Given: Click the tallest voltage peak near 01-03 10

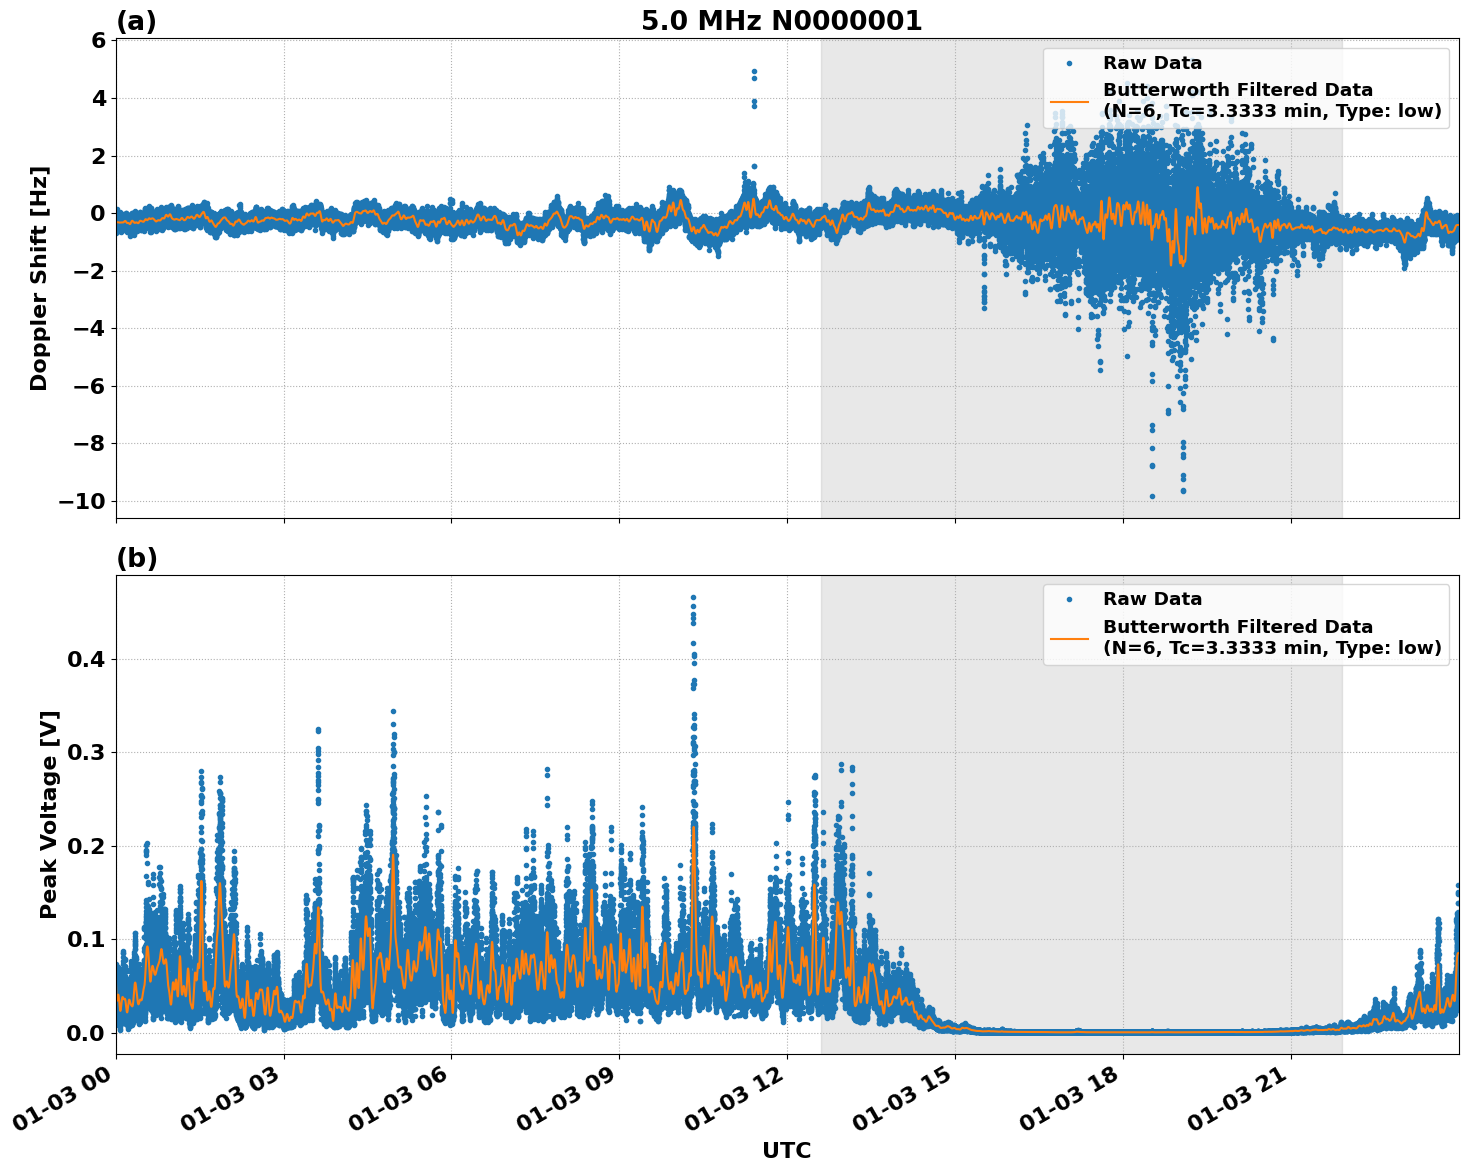Looking at the screenshot, I should click(x=693, y=596).
